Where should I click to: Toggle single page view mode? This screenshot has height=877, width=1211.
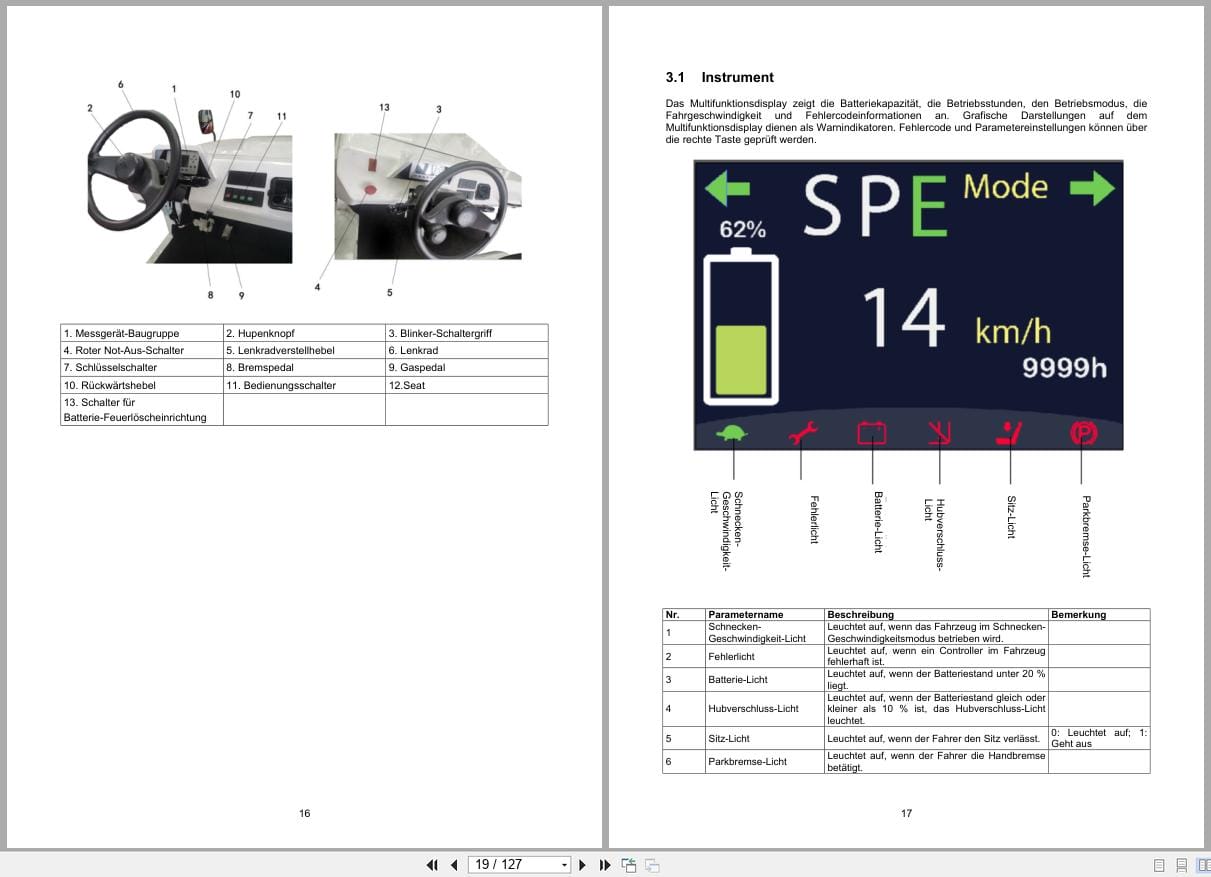coord(1159,863)
